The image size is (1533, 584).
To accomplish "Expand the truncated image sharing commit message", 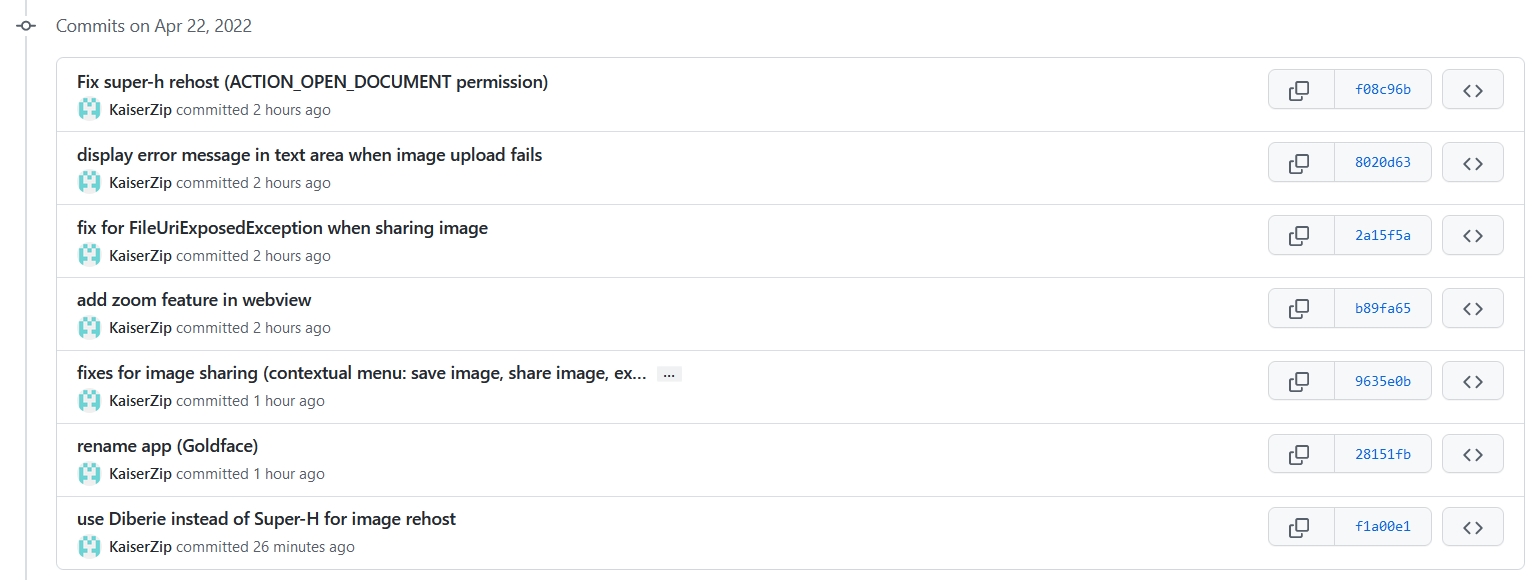I will coord(669,375).
